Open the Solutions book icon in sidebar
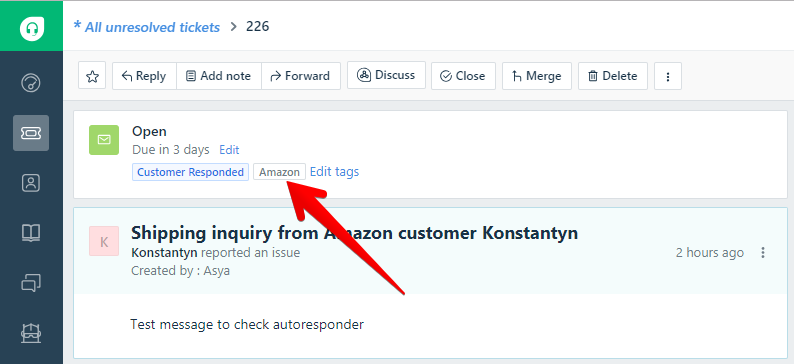 point(31,233)
